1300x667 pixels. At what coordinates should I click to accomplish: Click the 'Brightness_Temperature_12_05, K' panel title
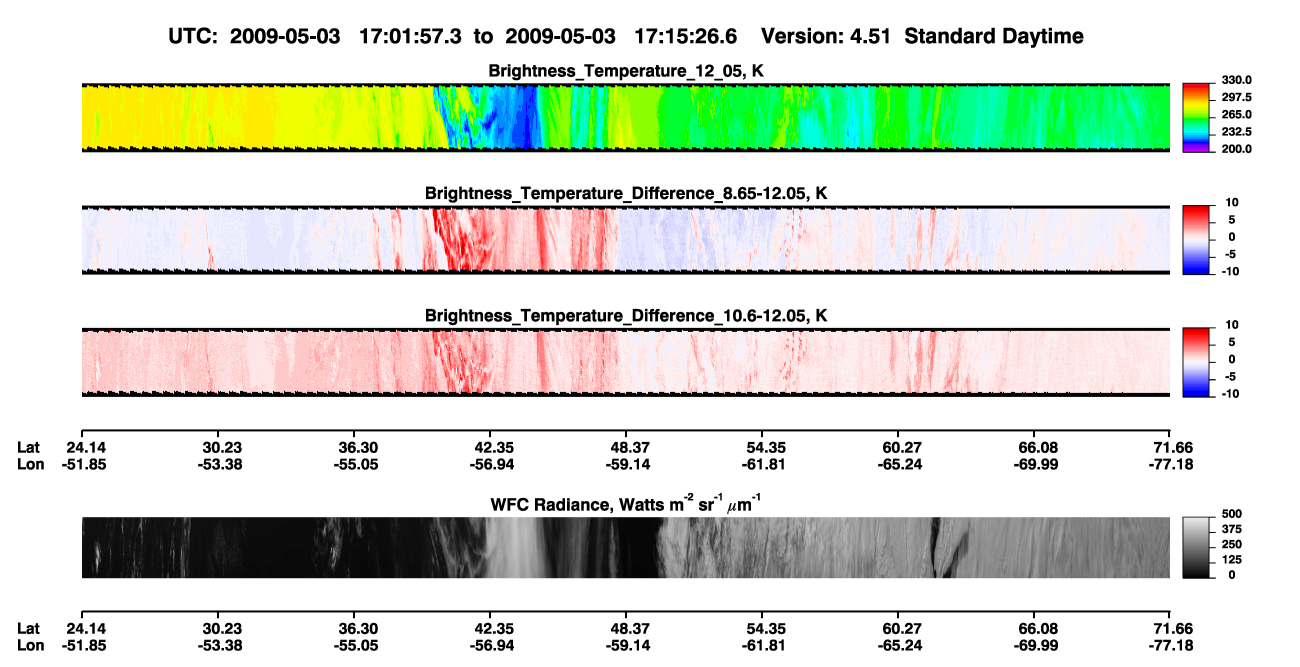click(625, 71)
